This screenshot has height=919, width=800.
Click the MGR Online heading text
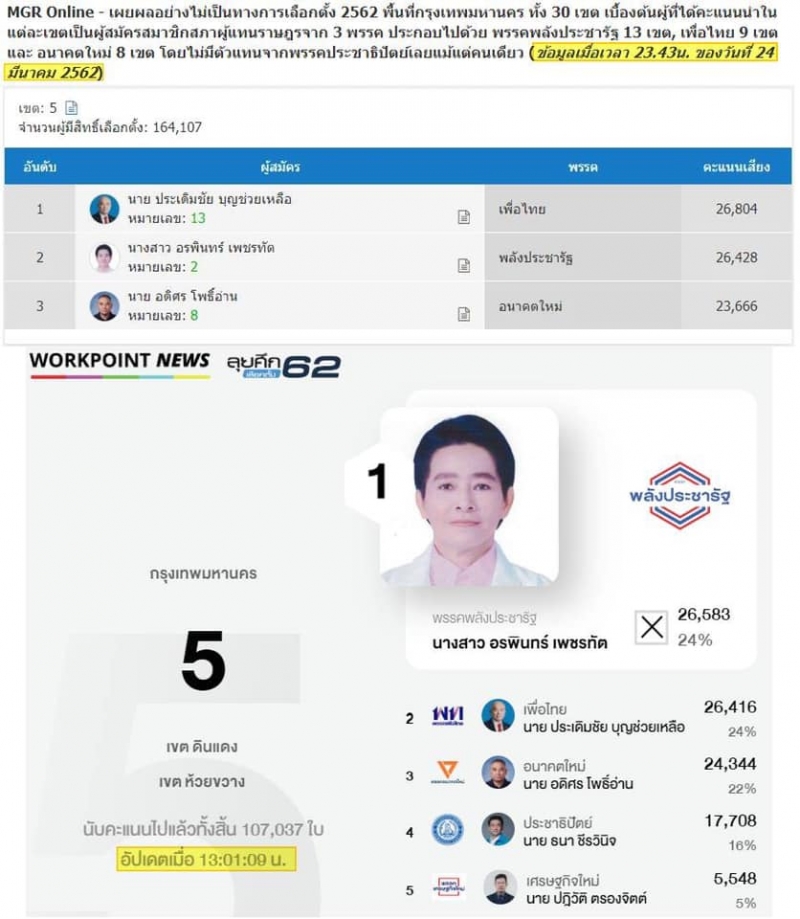click(50, 12)
